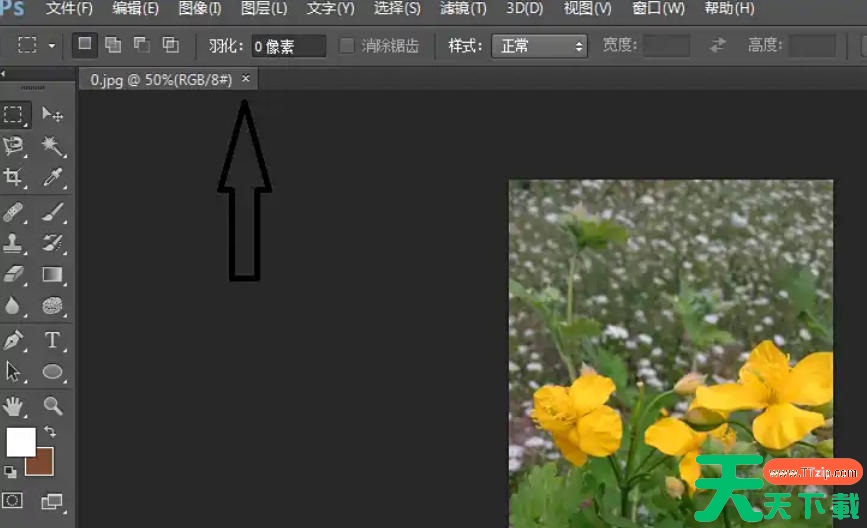867x528 pixels.
Task: Activate the Eraser tool
Action: click(x=14, y=274)
